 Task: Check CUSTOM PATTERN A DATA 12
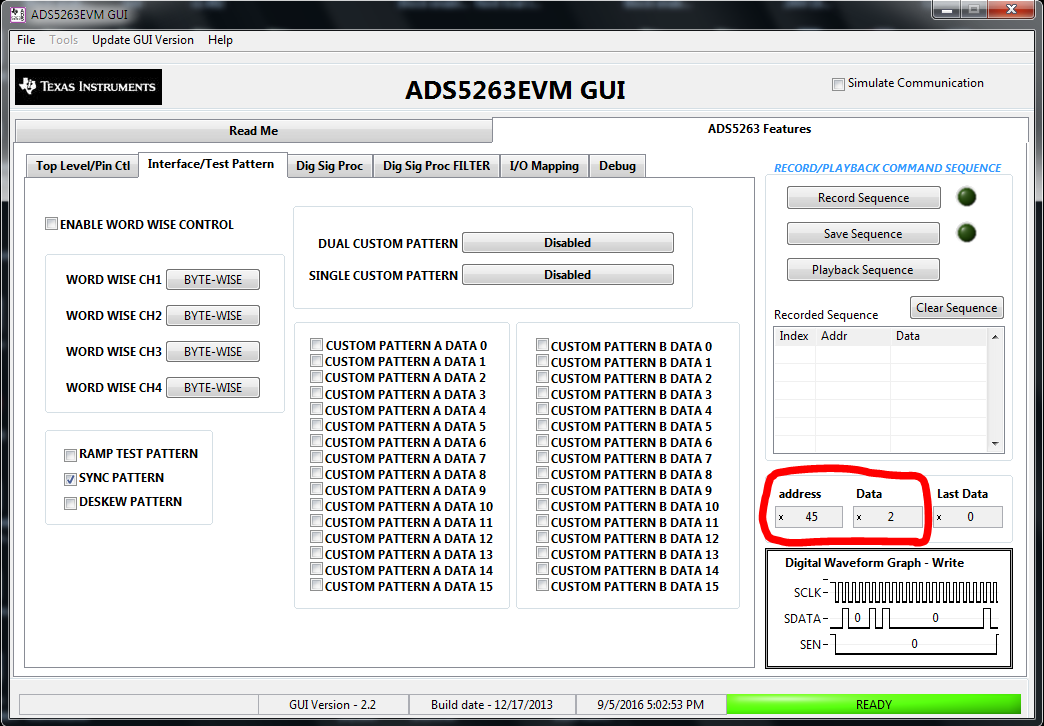[x=316, y=537]
